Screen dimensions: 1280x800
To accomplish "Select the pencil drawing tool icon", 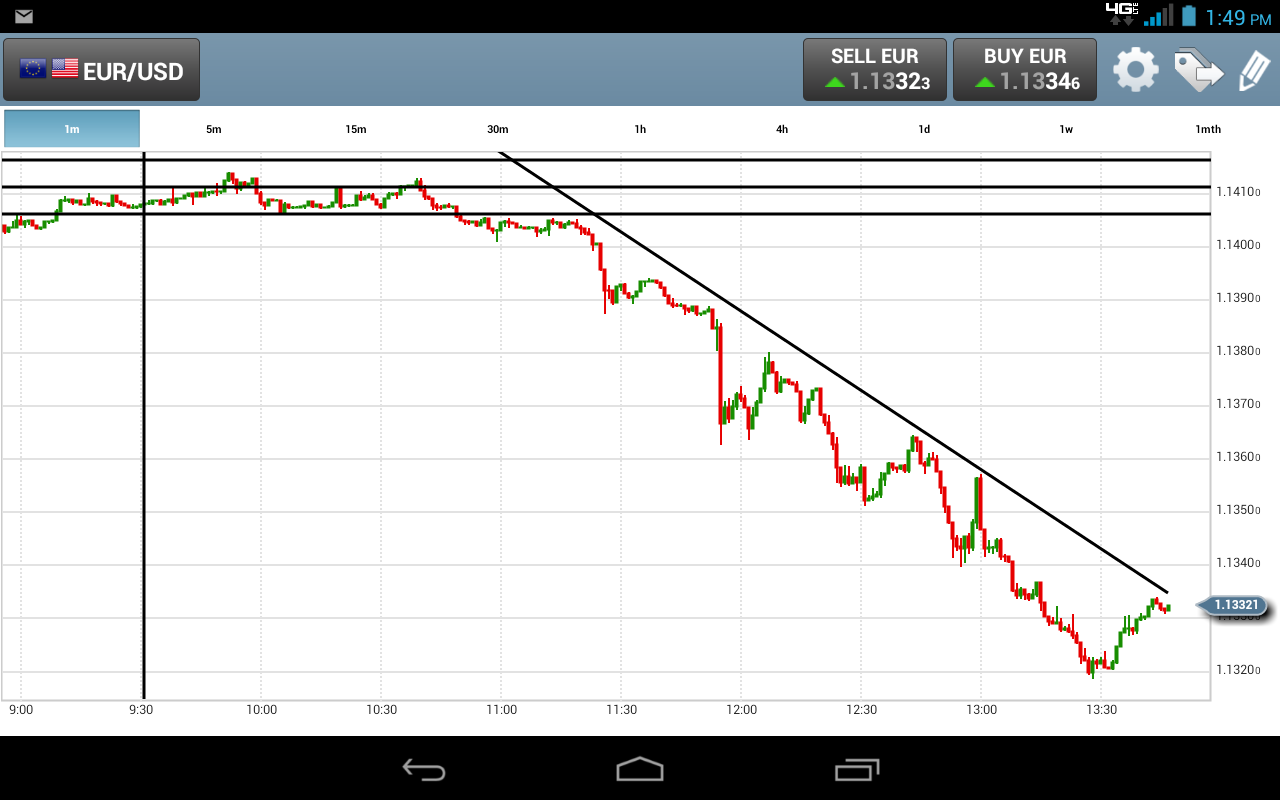I will tap(1253, 70).
